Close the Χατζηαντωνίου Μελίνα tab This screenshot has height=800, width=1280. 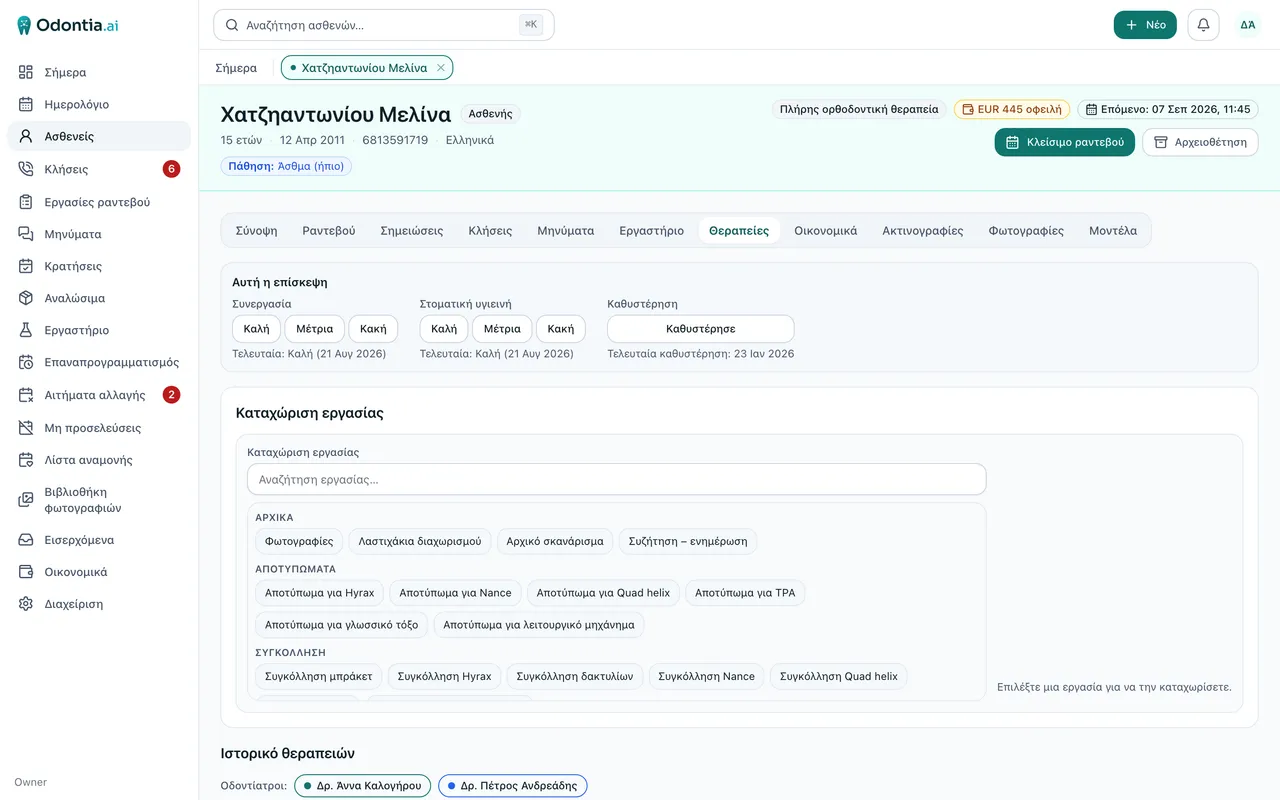click(x=441, y=68)
